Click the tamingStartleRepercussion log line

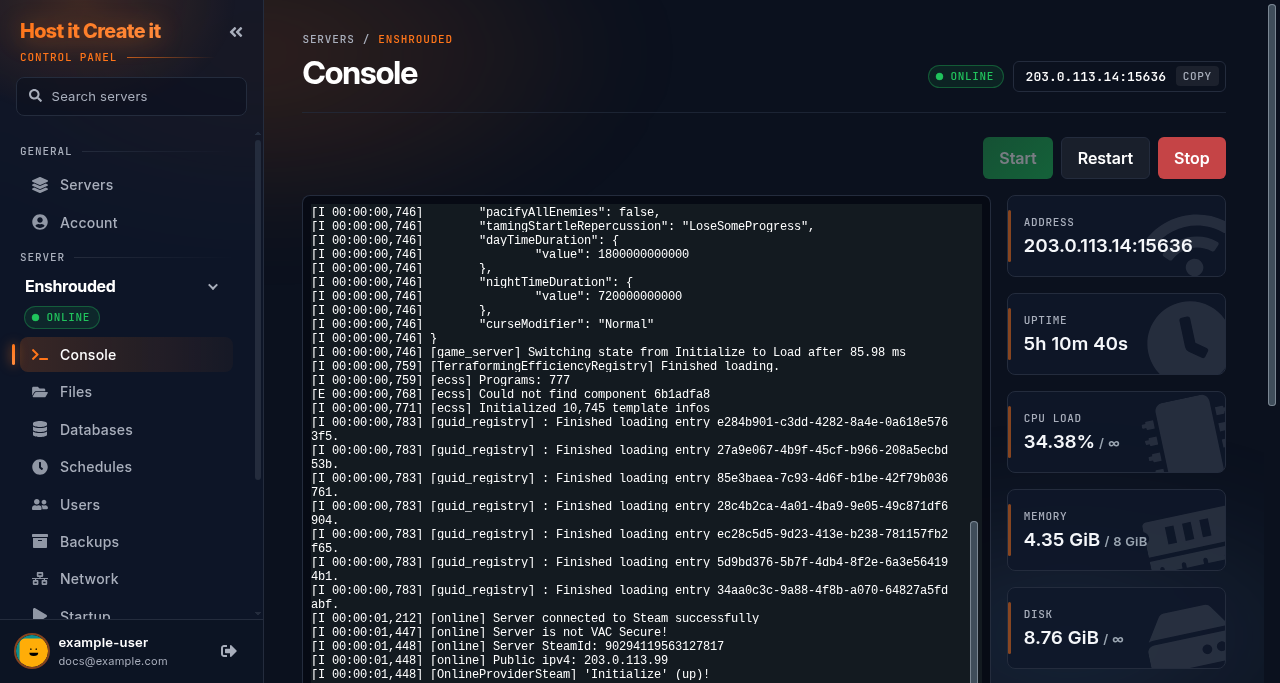(x=563, y=226)
